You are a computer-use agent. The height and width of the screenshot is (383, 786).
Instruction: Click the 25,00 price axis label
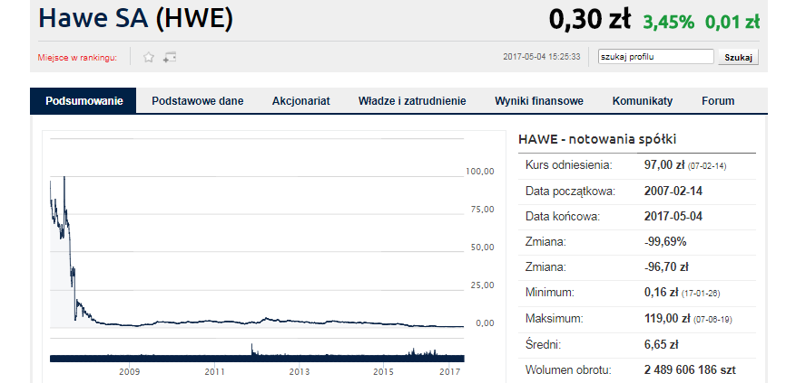click(x=482, y=285)
